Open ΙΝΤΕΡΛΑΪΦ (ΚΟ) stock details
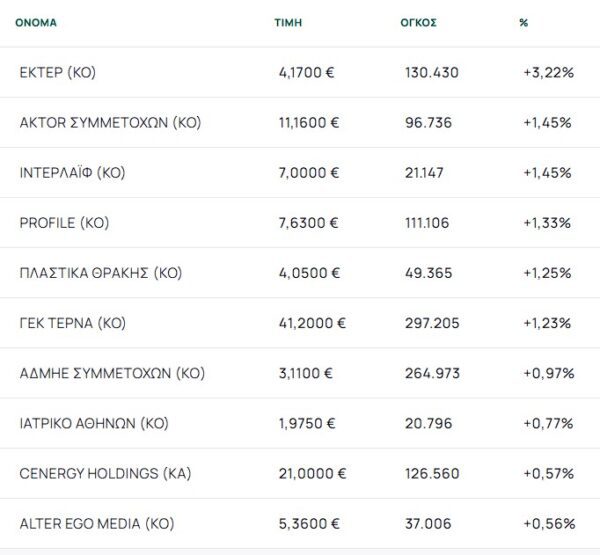600x555 pixels. 72,173
